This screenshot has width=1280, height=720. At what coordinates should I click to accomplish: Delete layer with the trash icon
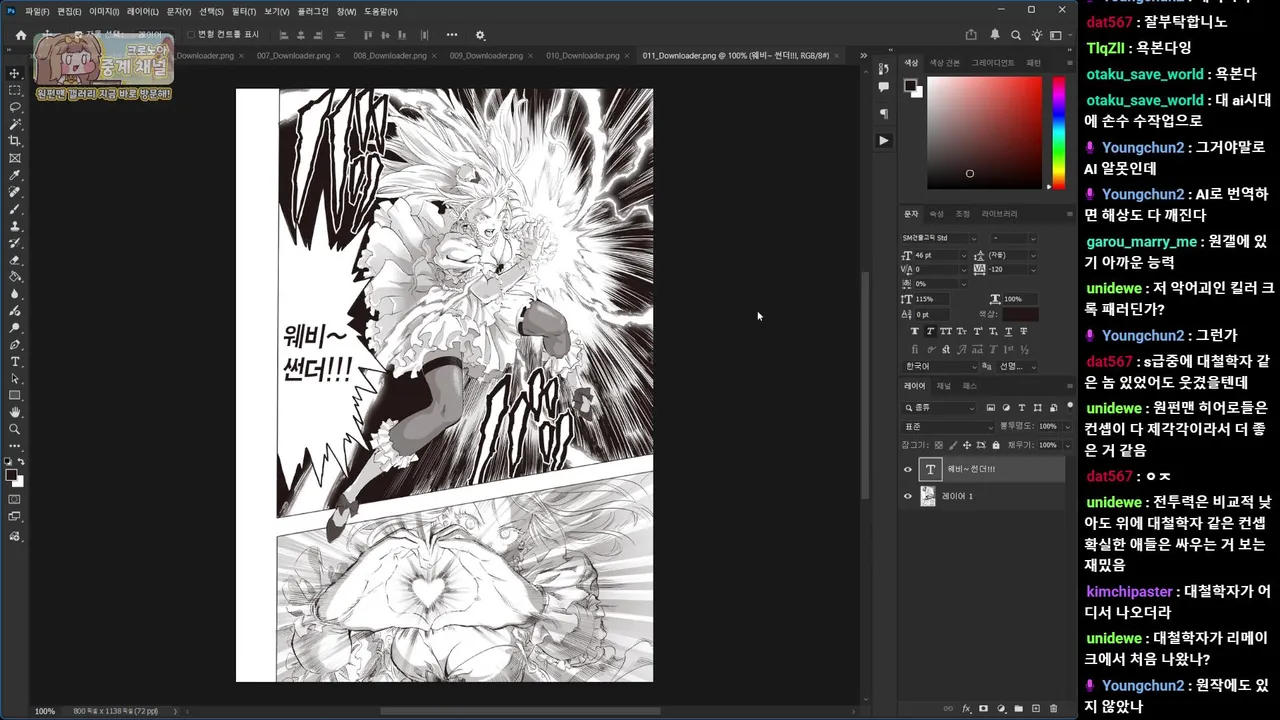tap(1054, 709)
